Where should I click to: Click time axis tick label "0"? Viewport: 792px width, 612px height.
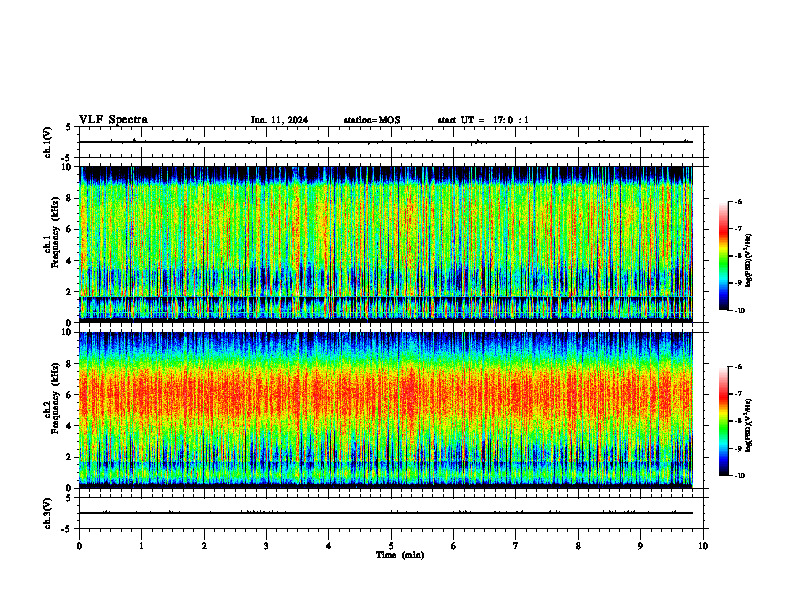[x=79, y=546]
